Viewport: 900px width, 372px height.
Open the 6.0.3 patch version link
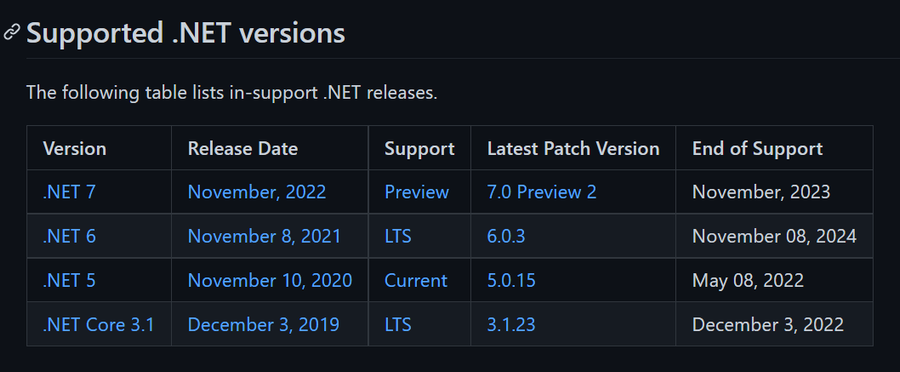(506, 236)
